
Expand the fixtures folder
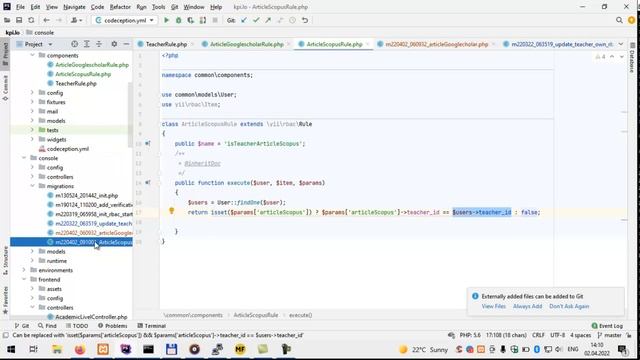click(x=32, y=102)
